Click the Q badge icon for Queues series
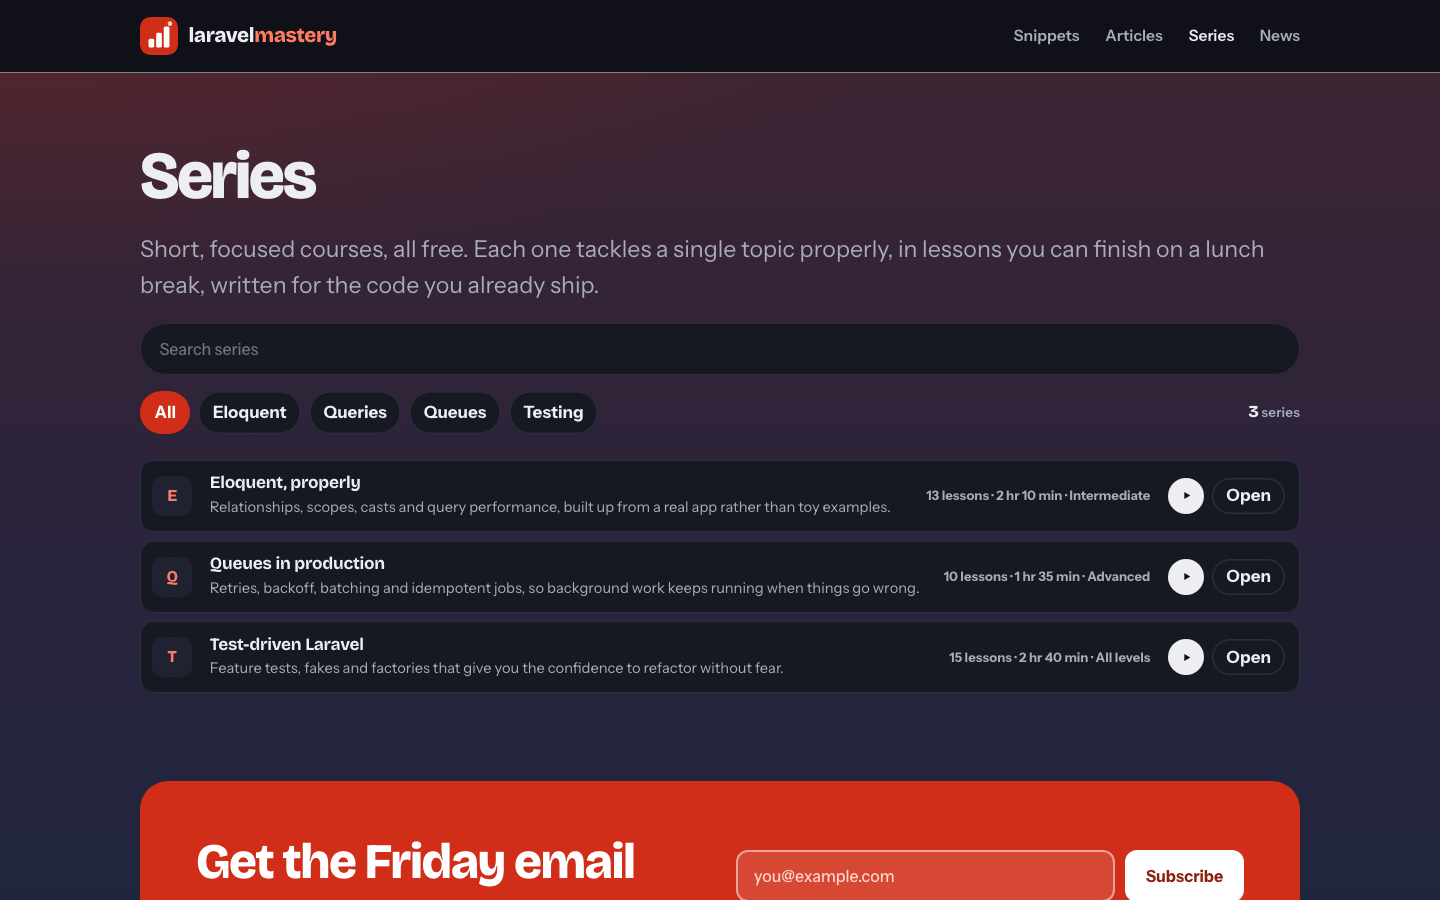Image resolution: width=1440 pixels, height=900 pixels. coord(172,577)
